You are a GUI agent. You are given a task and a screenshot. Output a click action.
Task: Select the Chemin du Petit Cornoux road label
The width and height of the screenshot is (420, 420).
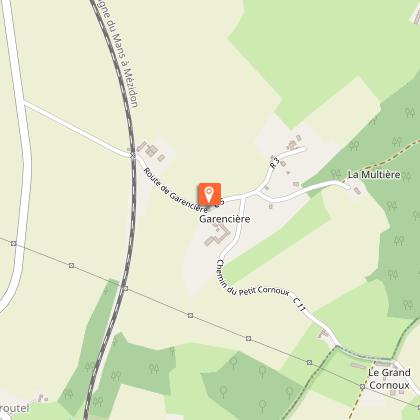pyautogui.click(x=249, y=282)
